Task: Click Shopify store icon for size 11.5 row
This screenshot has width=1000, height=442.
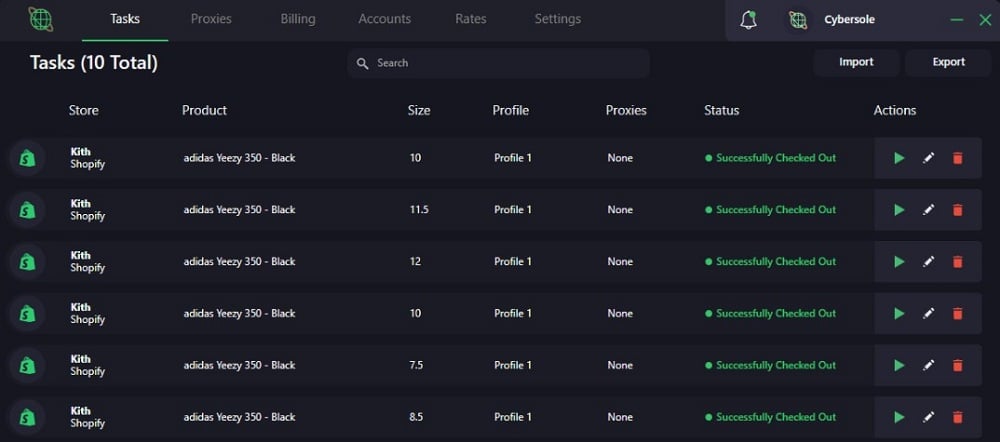Action: [27, 210]
